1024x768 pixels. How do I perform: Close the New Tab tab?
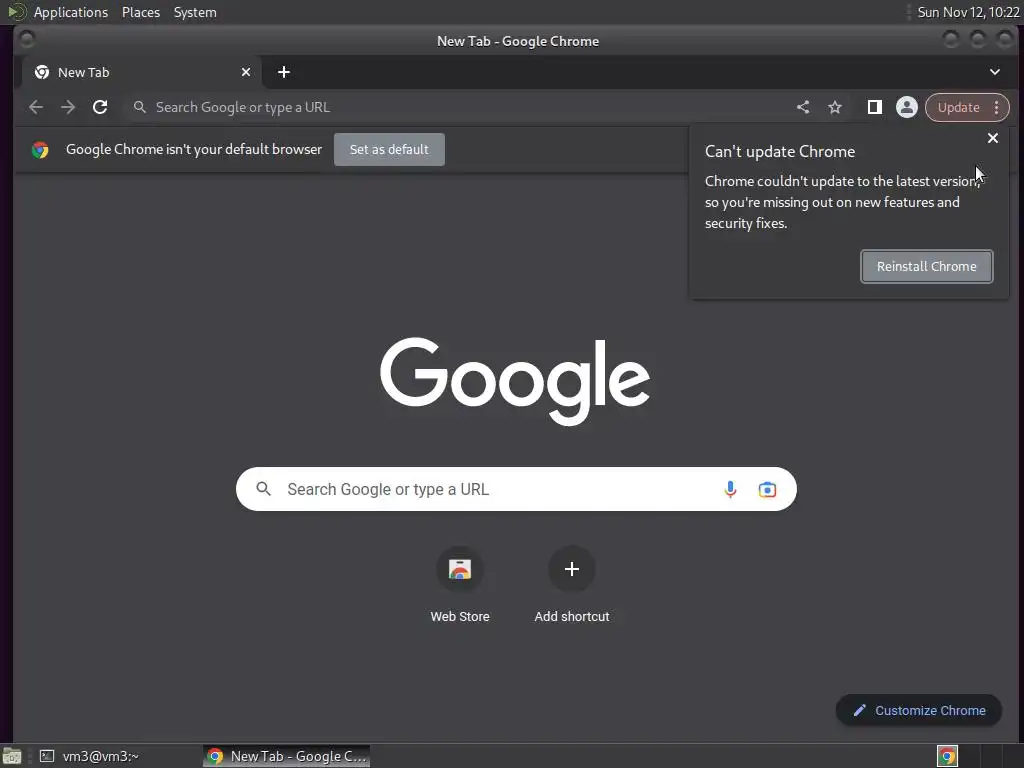click(246, 72)
